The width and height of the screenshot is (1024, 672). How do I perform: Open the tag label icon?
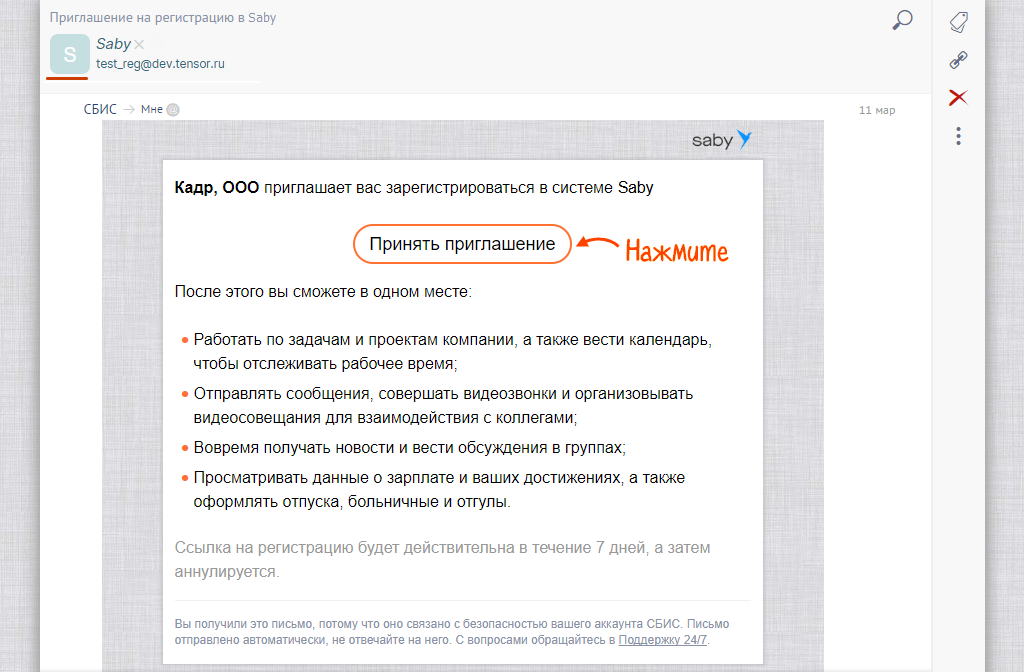coord(958,22)
